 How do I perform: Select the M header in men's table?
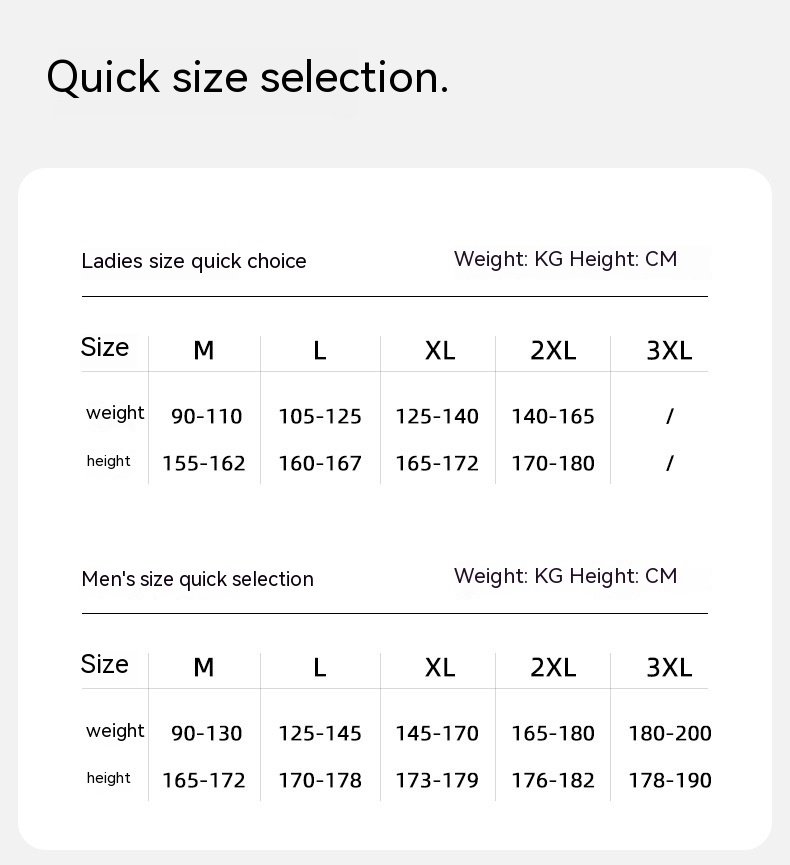click(x=204, y=668)
